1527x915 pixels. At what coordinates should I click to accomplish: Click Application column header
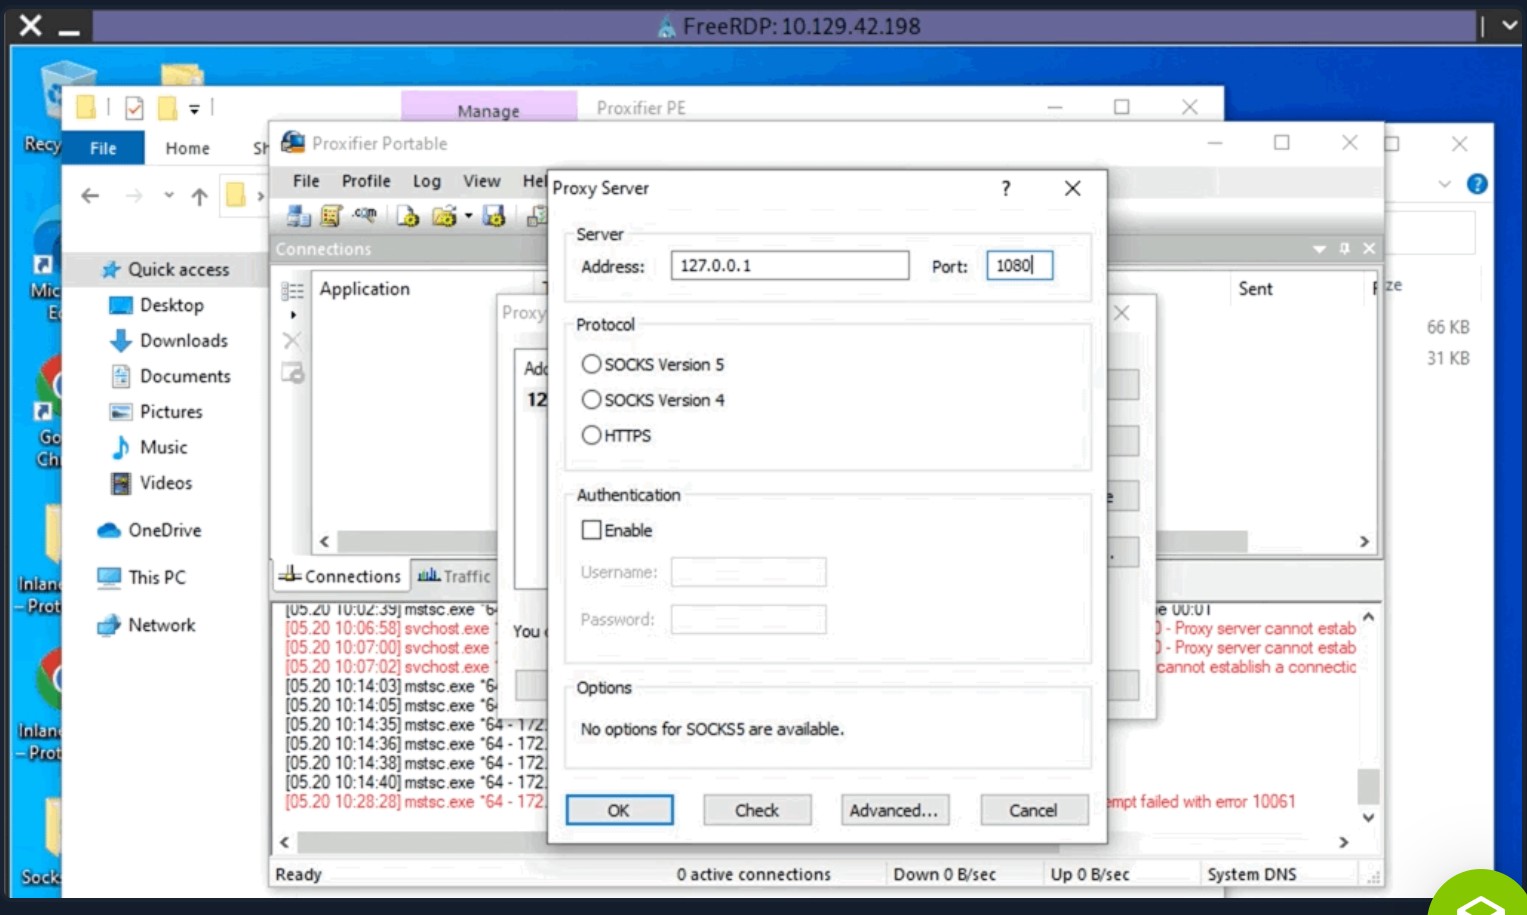(365, 289)
